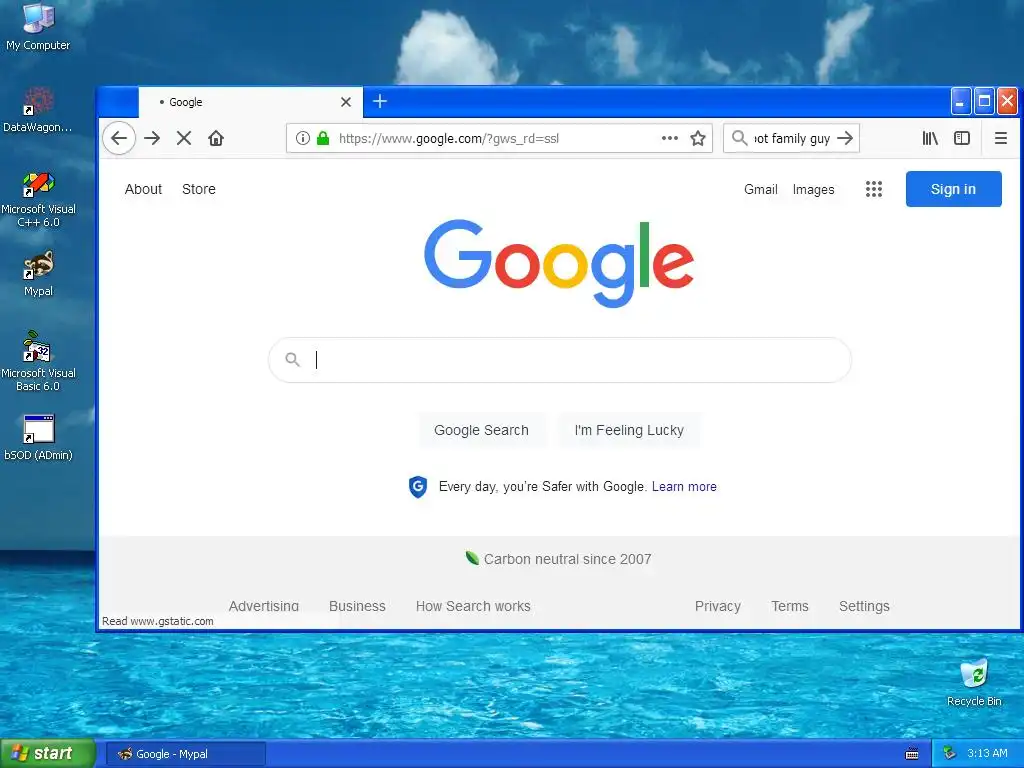This screenshot has height=768, width=1024.
Task: Minimize the Mypal browser window
Action: coord(960,101)
